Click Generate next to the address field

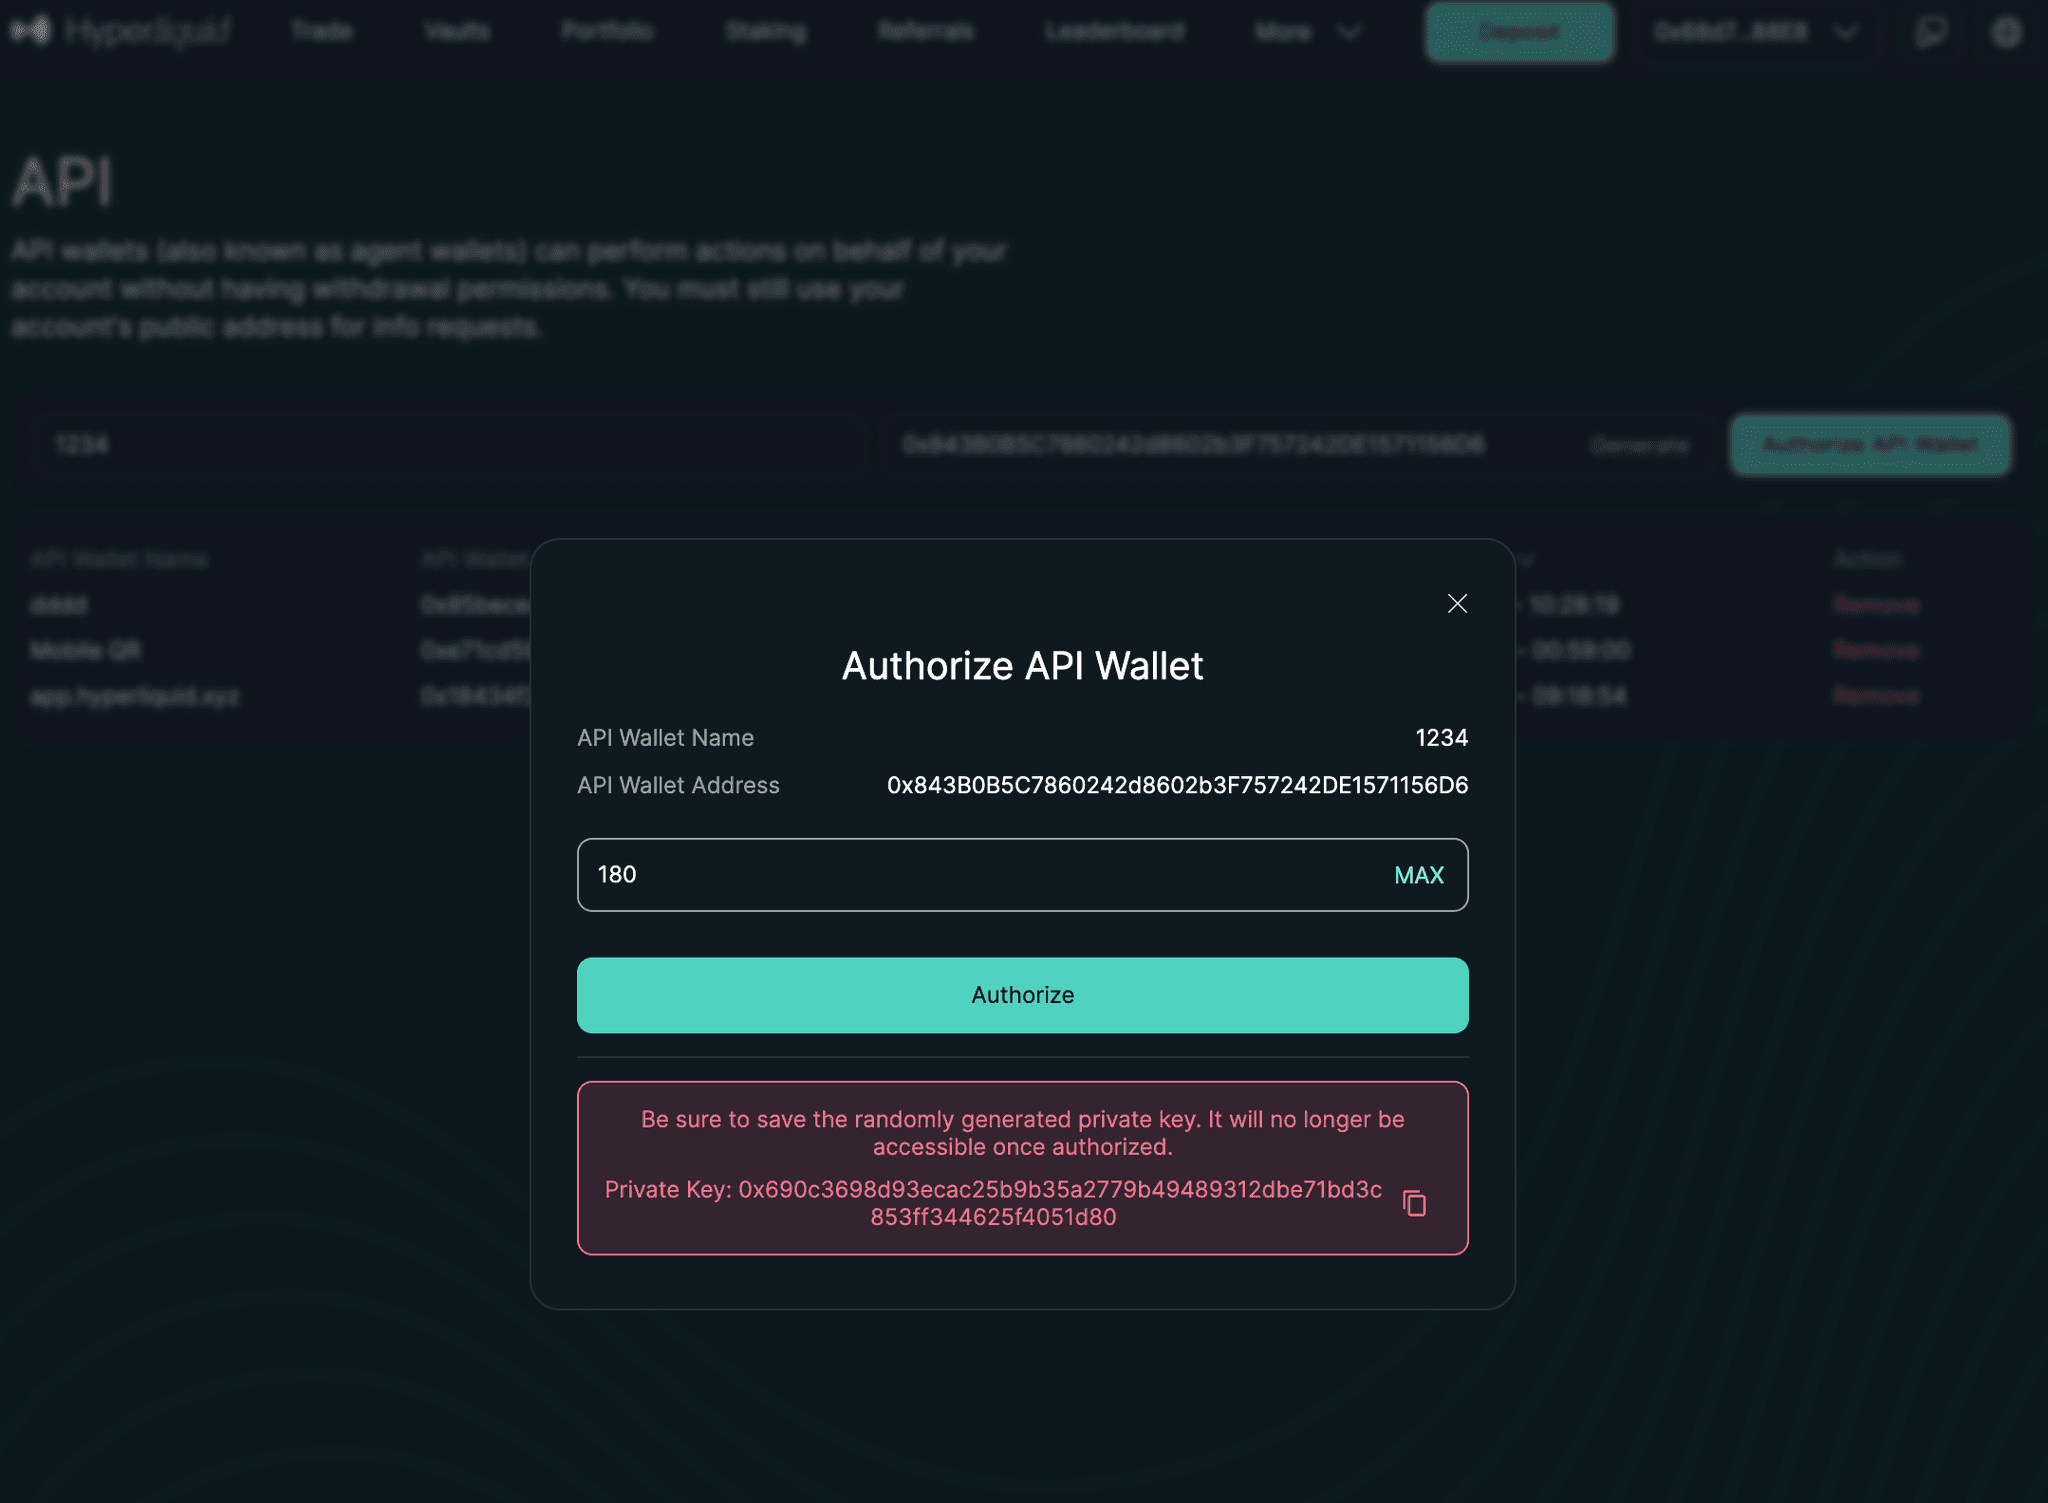click(1639, 445)
